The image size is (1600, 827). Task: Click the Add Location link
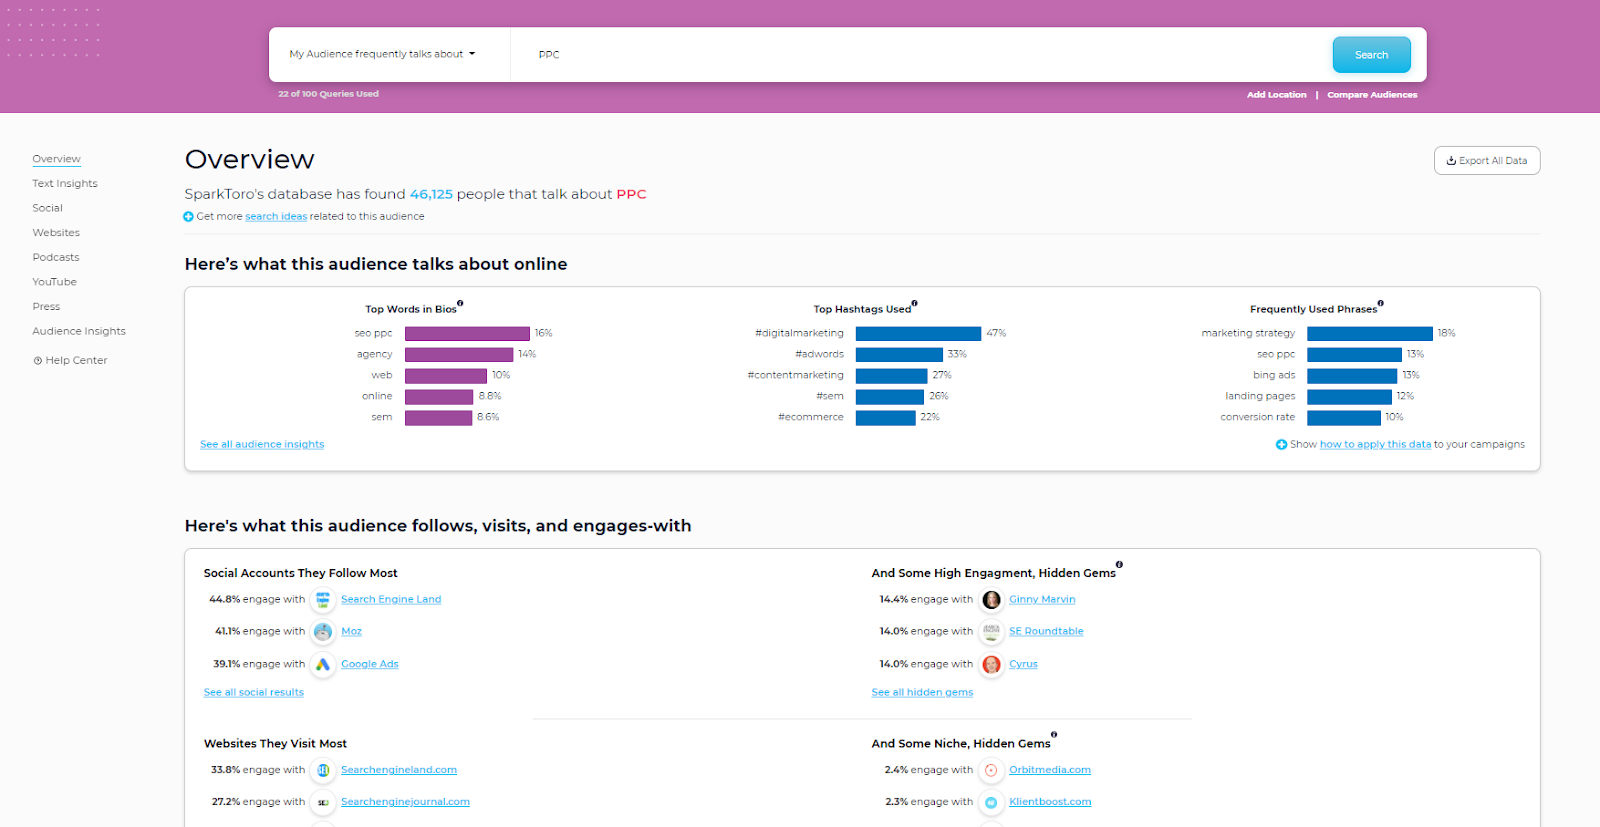[1276, 95]
